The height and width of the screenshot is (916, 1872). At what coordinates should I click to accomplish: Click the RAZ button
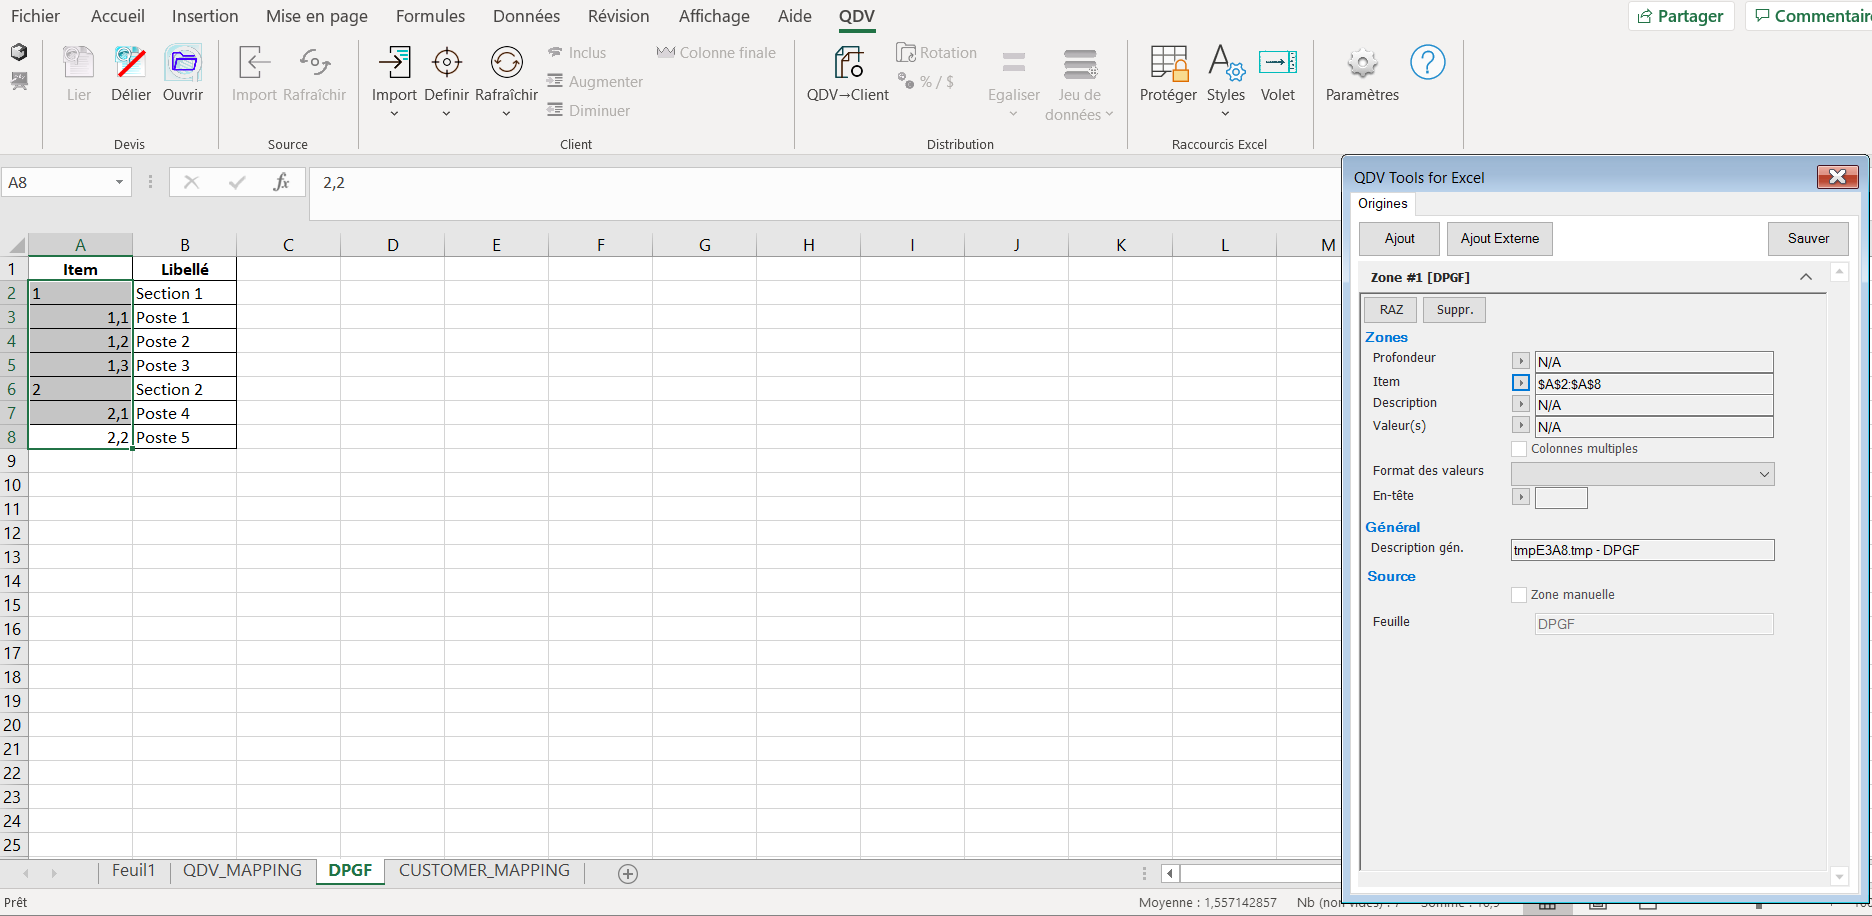(x=1391, y=310)
